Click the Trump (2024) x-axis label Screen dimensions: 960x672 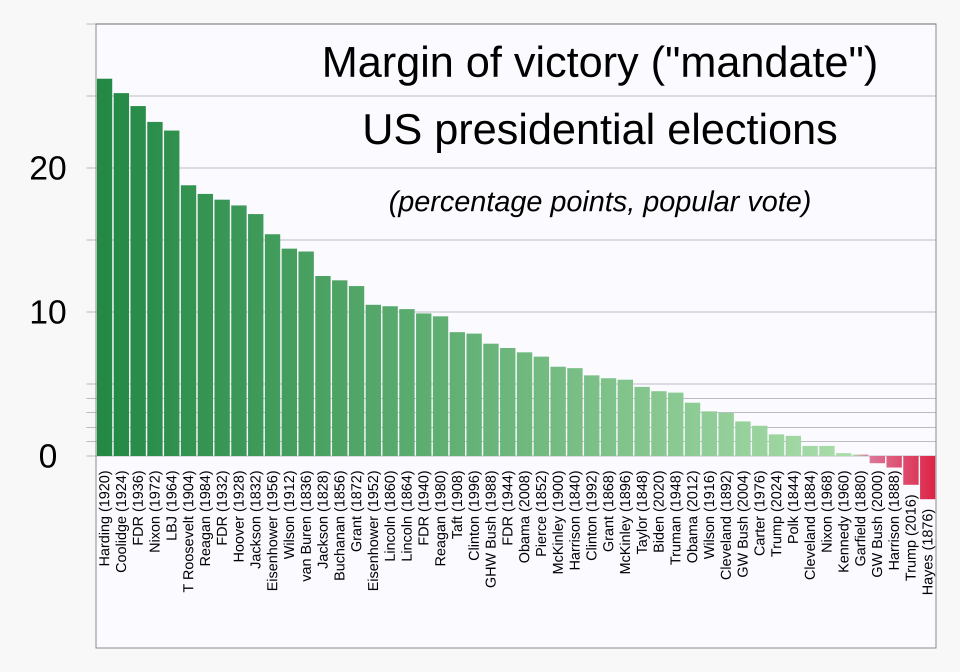(776, 514)
